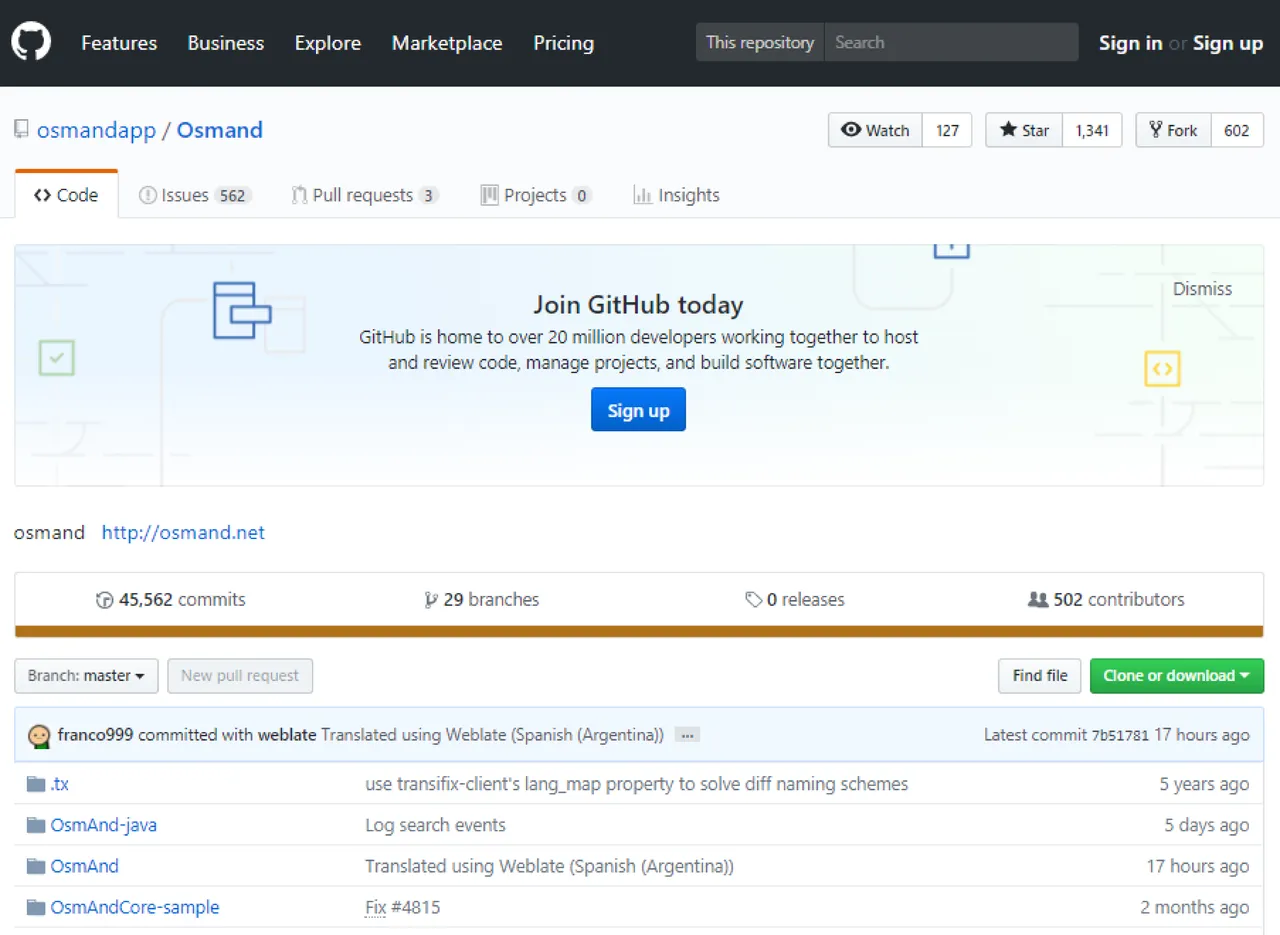1280x935 pixels.
Task: Open the franco999 avatar image
Action: (40, 735)
